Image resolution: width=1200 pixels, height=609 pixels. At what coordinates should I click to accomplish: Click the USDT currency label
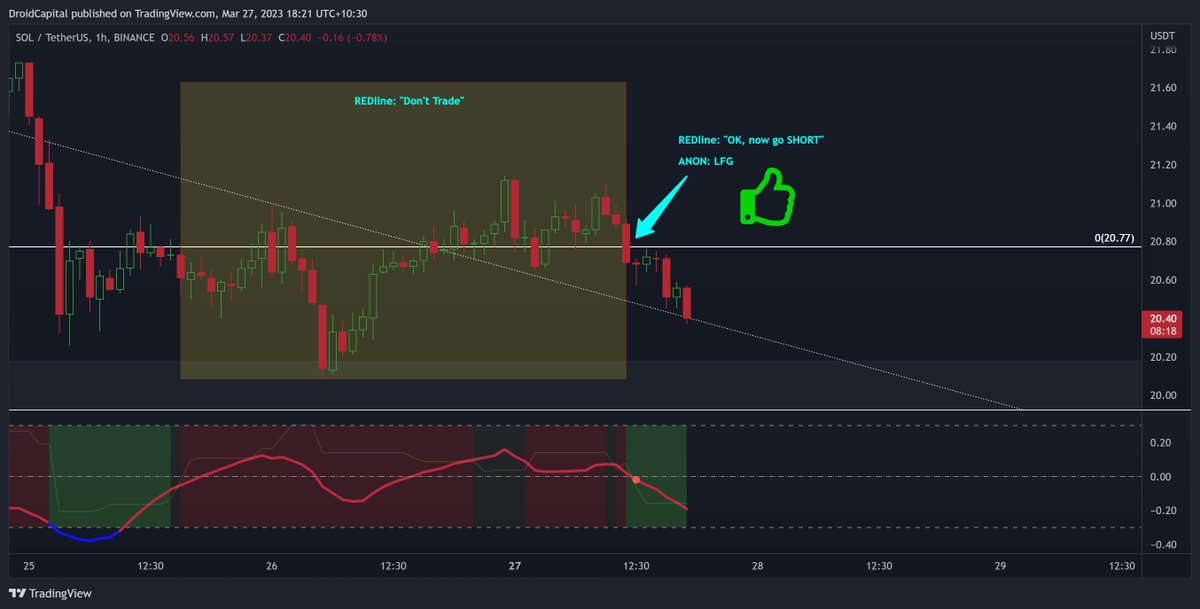click(x=1160, y=35)
